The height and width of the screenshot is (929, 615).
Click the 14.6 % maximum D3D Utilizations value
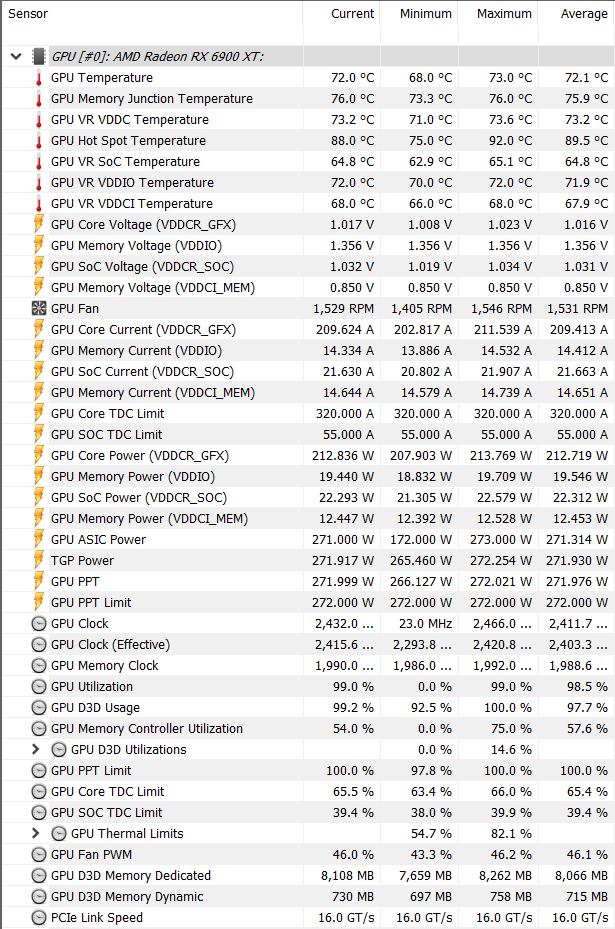511,749
